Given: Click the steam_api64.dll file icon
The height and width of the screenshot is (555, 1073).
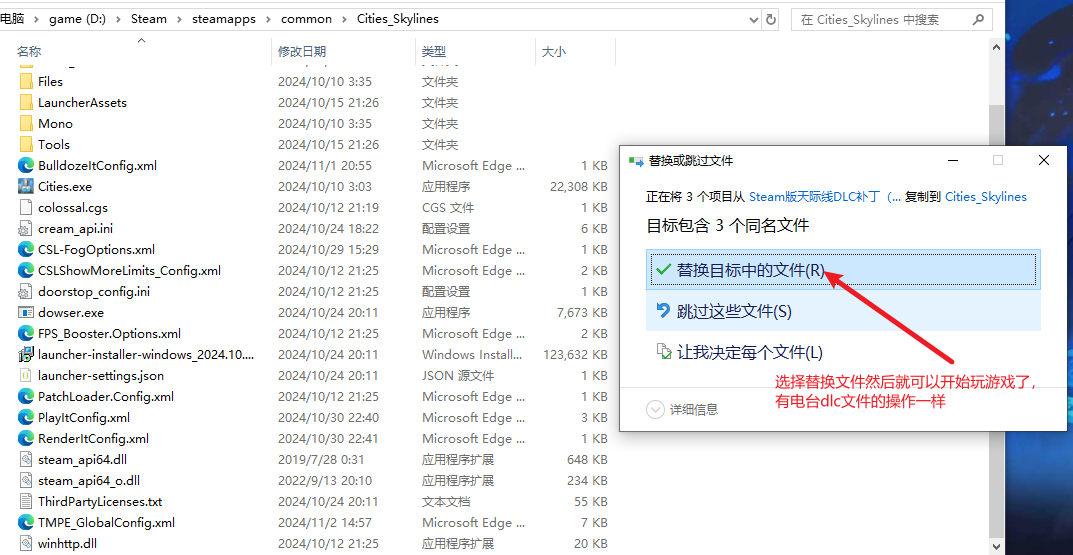Looking at the screenshot, I should 26,460.
